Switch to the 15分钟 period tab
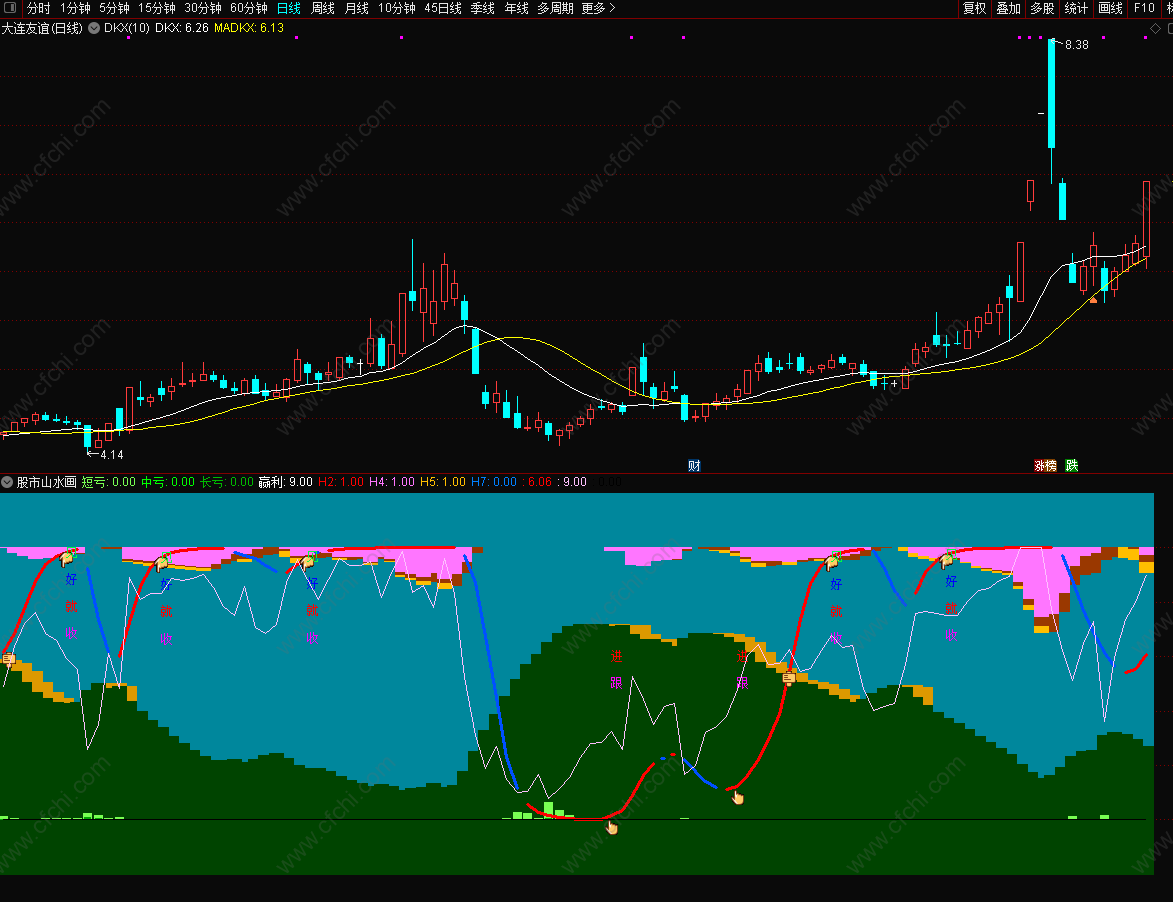 [x=156, y=8]
